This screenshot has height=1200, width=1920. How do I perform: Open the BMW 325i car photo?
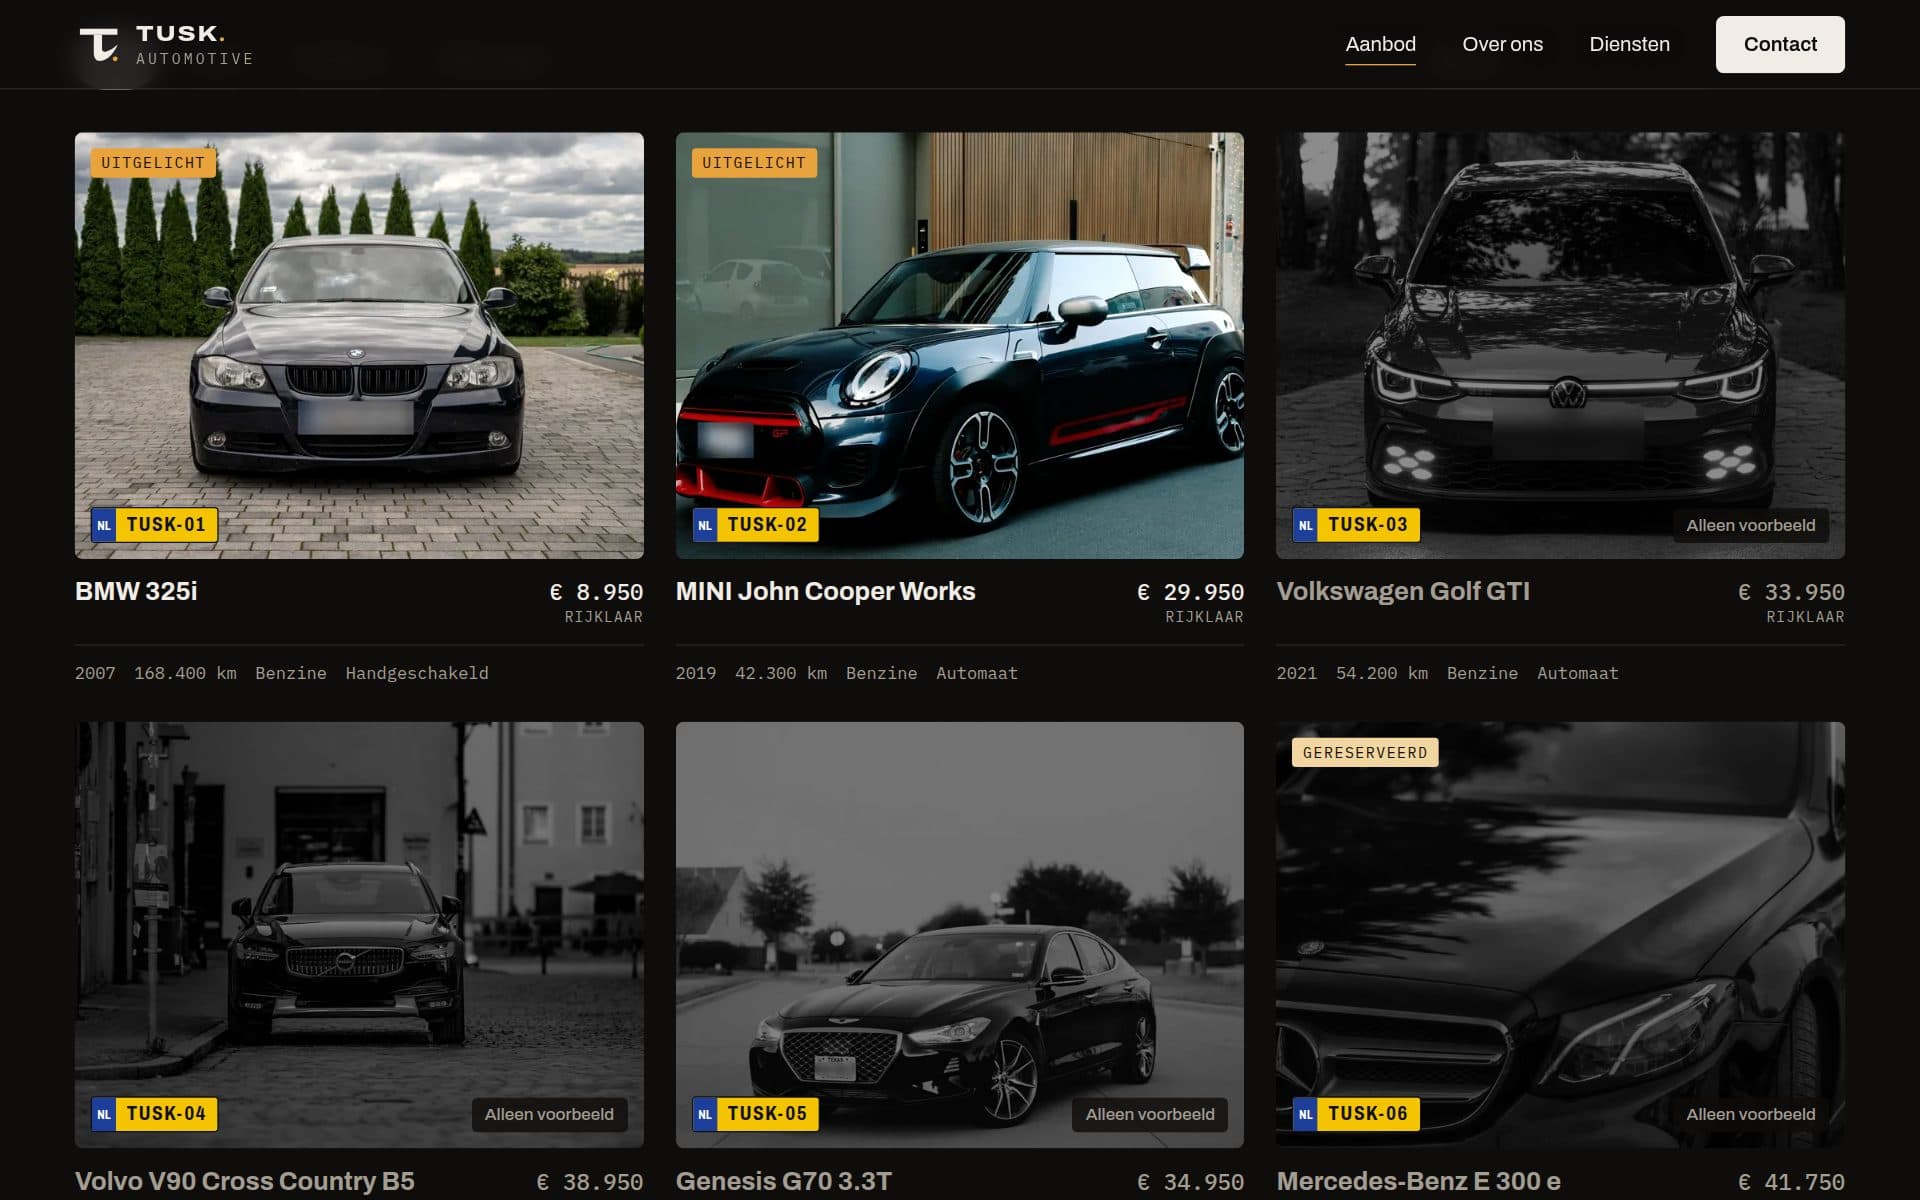(359, 345)
